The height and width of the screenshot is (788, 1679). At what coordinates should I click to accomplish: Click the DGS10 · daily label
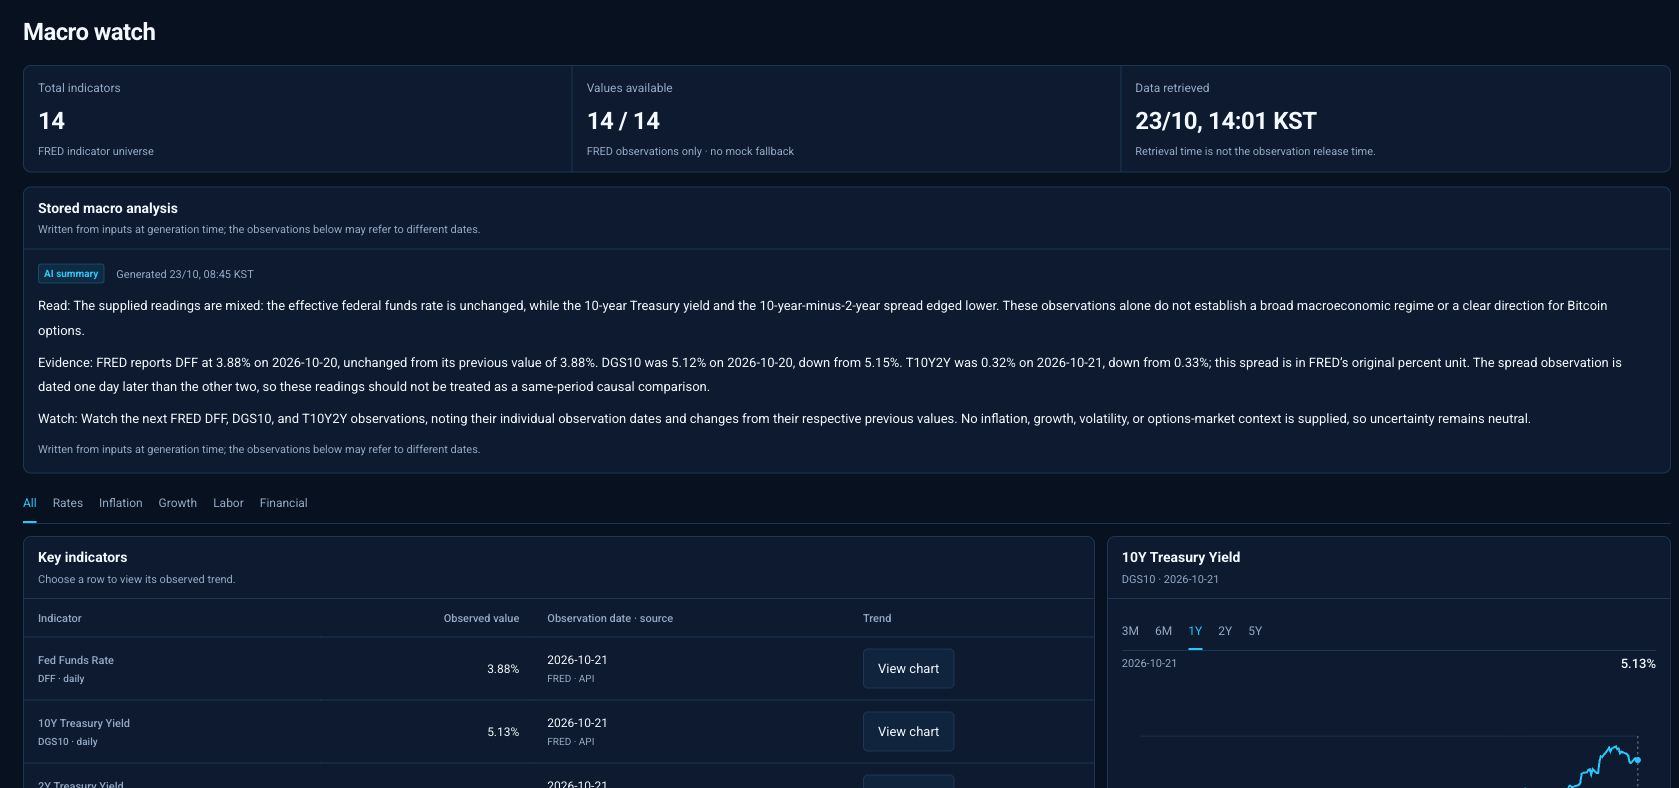[x=68, y=742]
